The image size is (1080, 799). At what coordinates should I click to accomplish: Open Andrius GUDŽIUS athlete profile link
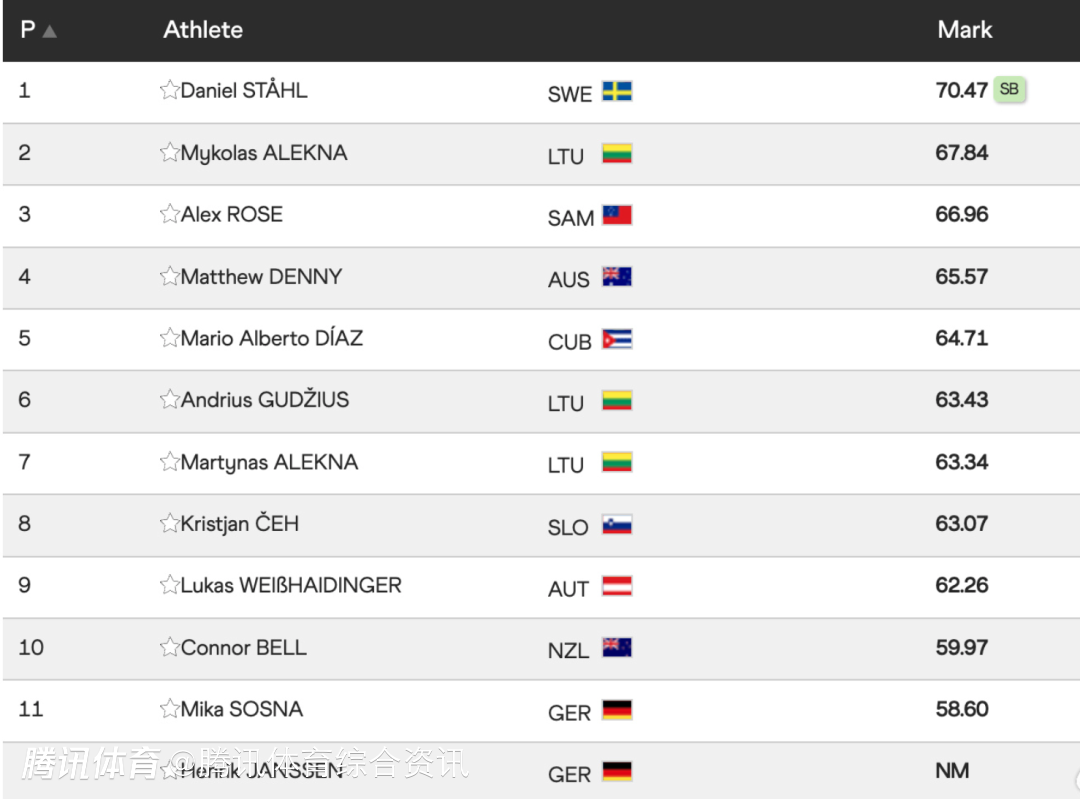pos(265,400)
